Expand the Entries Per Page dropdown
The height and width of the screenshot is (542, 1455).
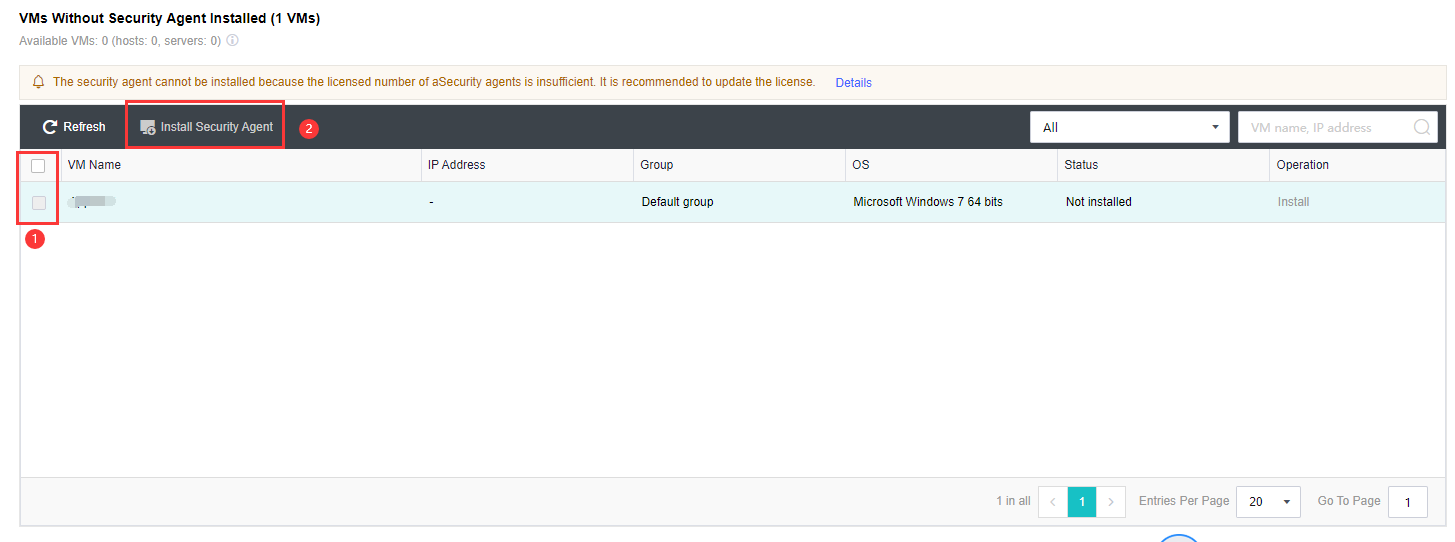[1268, 502]
